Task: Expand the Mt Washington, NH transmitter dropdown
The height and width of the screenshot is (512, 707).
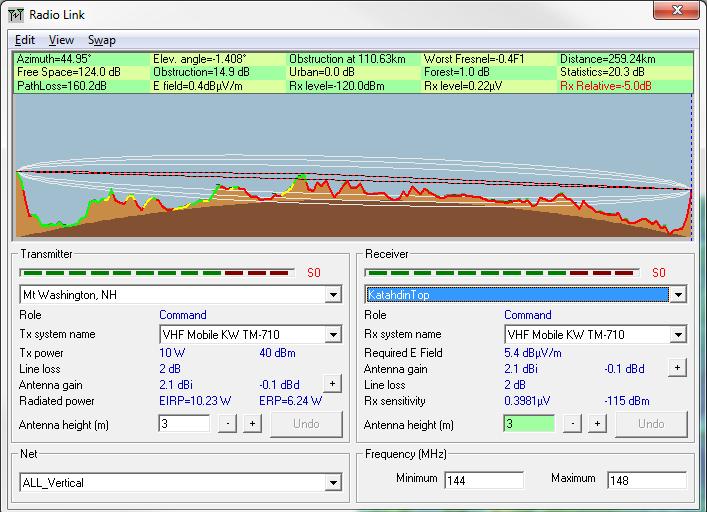Action: pyautogui.click(x=333, y=295)
